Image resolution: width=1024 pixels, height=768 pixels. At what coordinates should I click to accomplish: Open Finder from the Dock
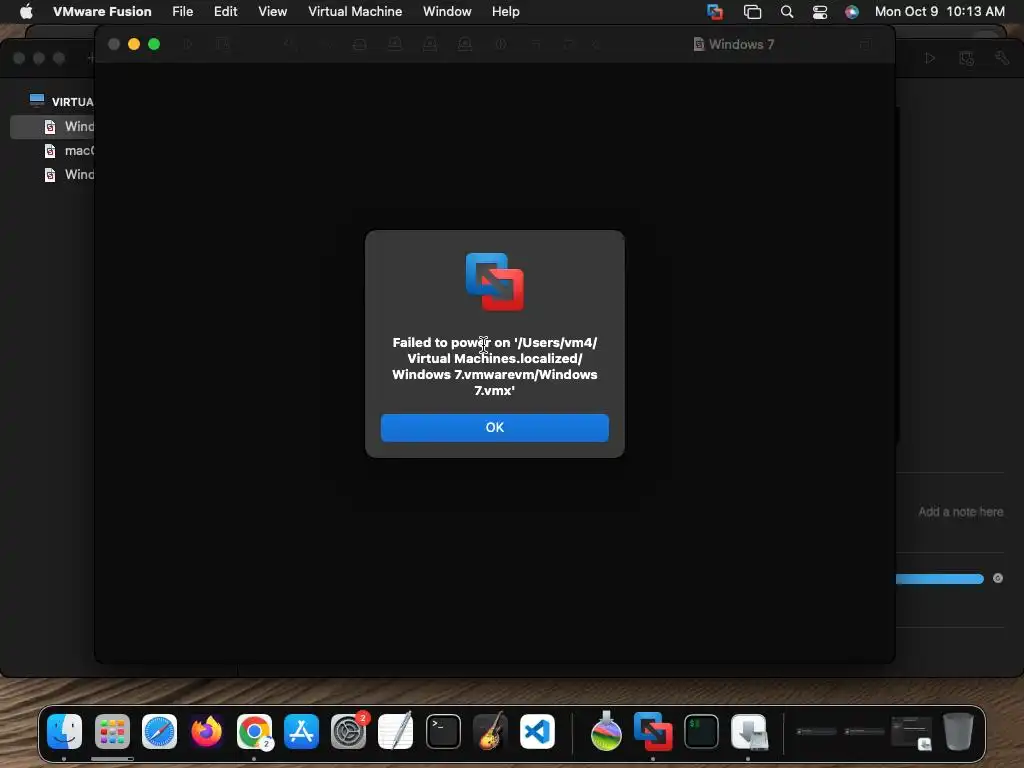click(65, 731)
